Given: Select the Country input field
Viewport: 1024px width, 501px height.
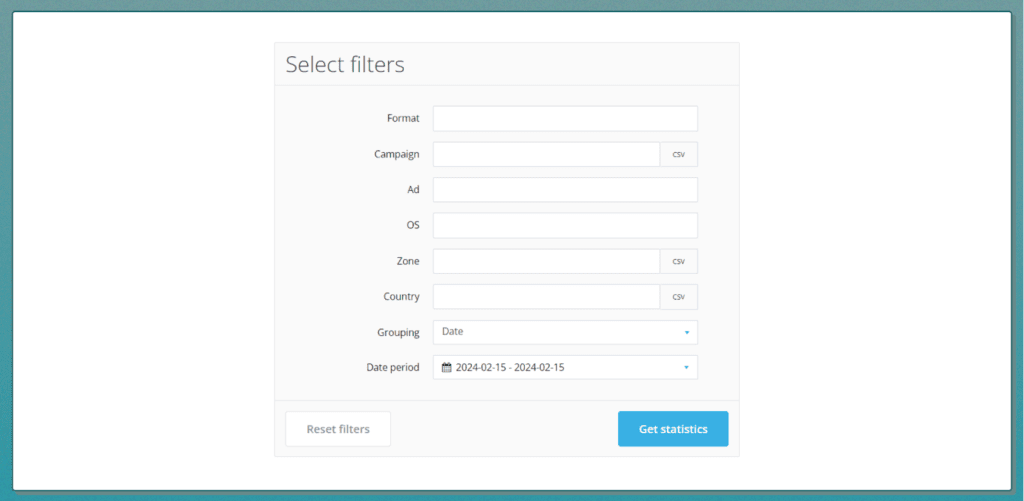Looking at the screenshot, I should click(546, 297).
